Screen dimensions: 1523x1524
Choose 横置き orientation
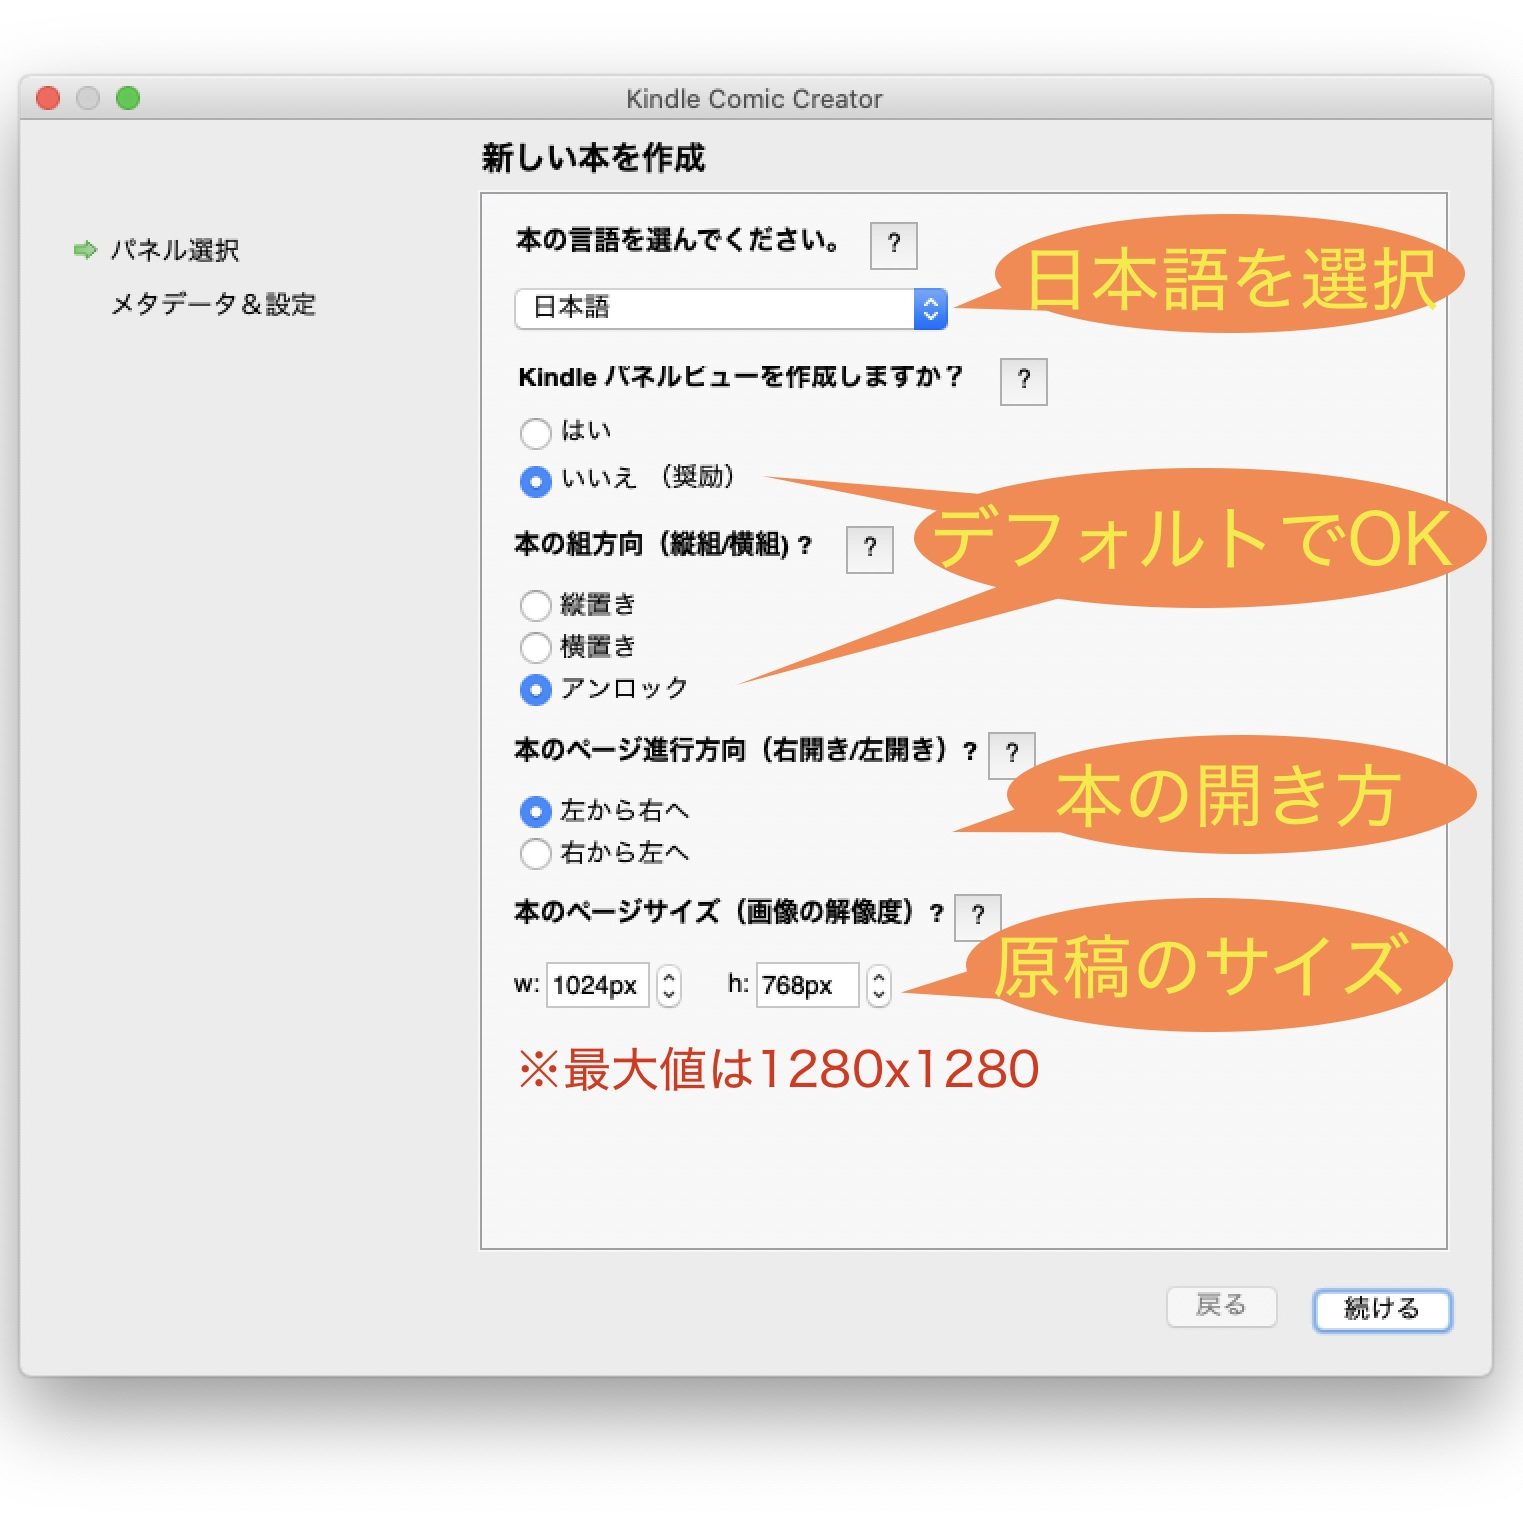536,647
